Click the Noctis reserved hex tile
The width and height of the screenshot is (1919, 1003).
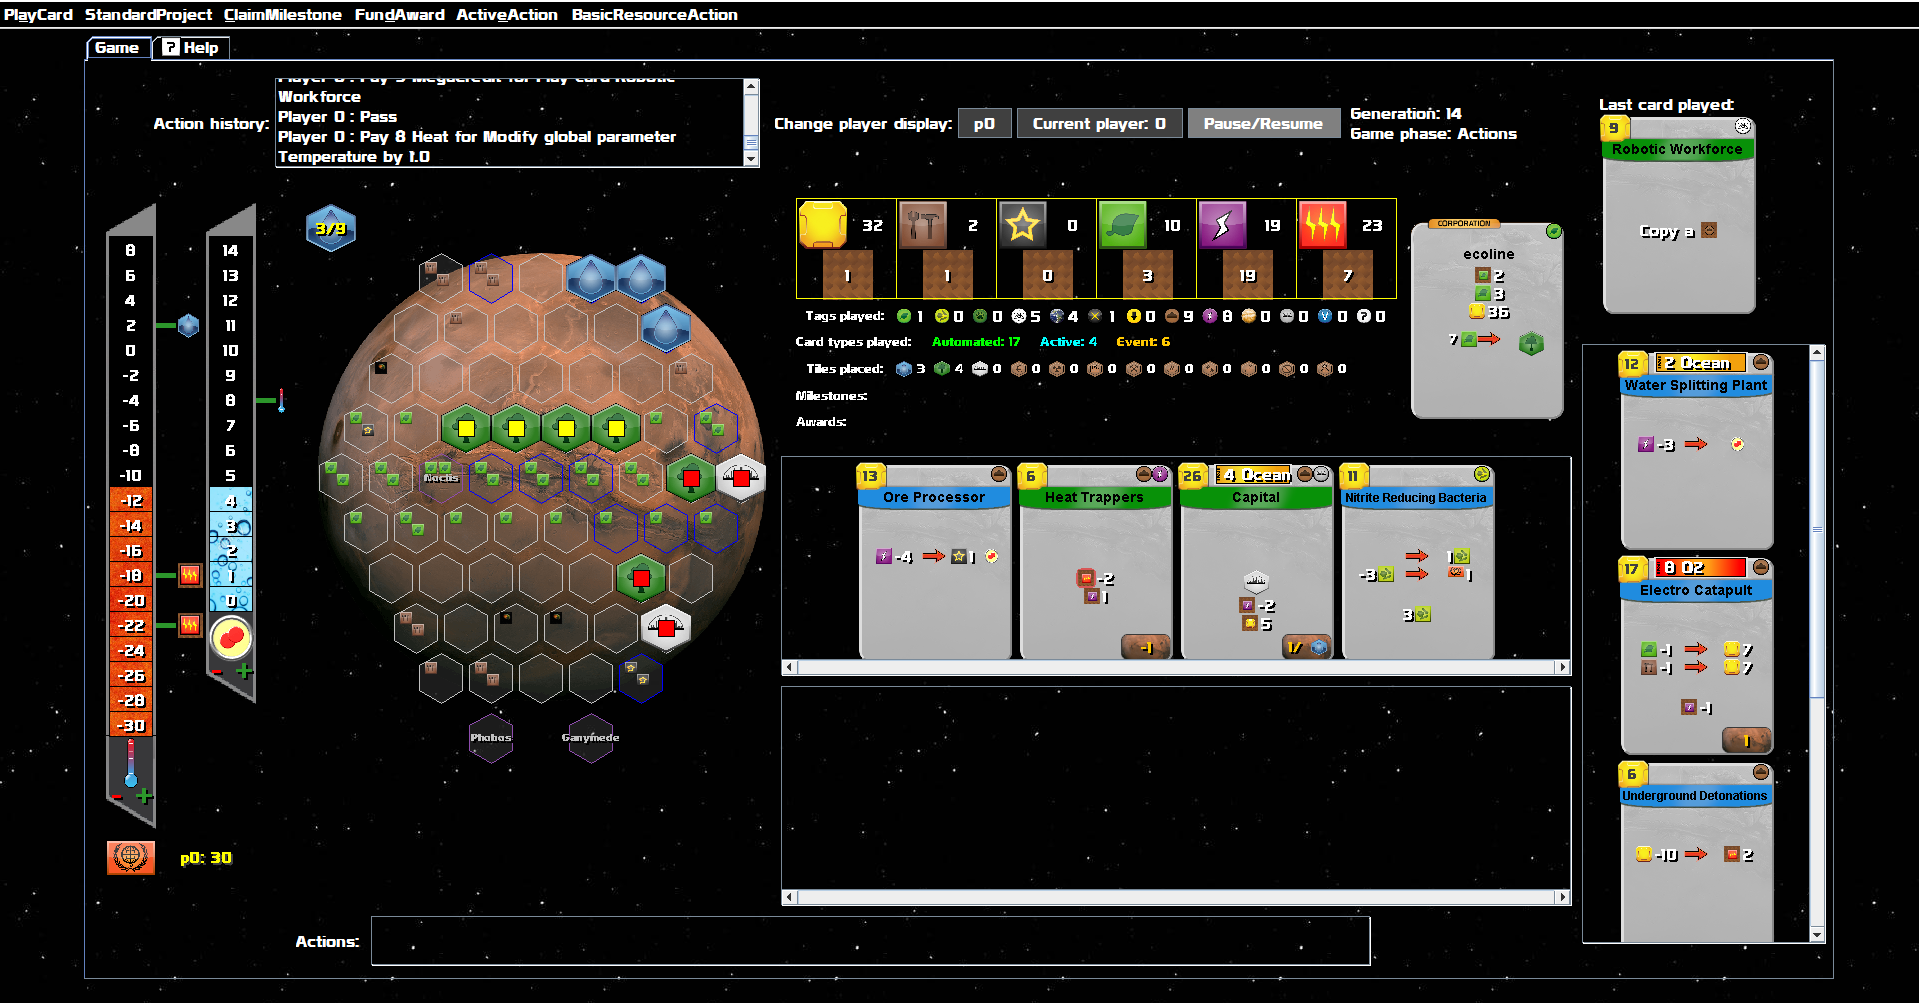tap(441, 477)
